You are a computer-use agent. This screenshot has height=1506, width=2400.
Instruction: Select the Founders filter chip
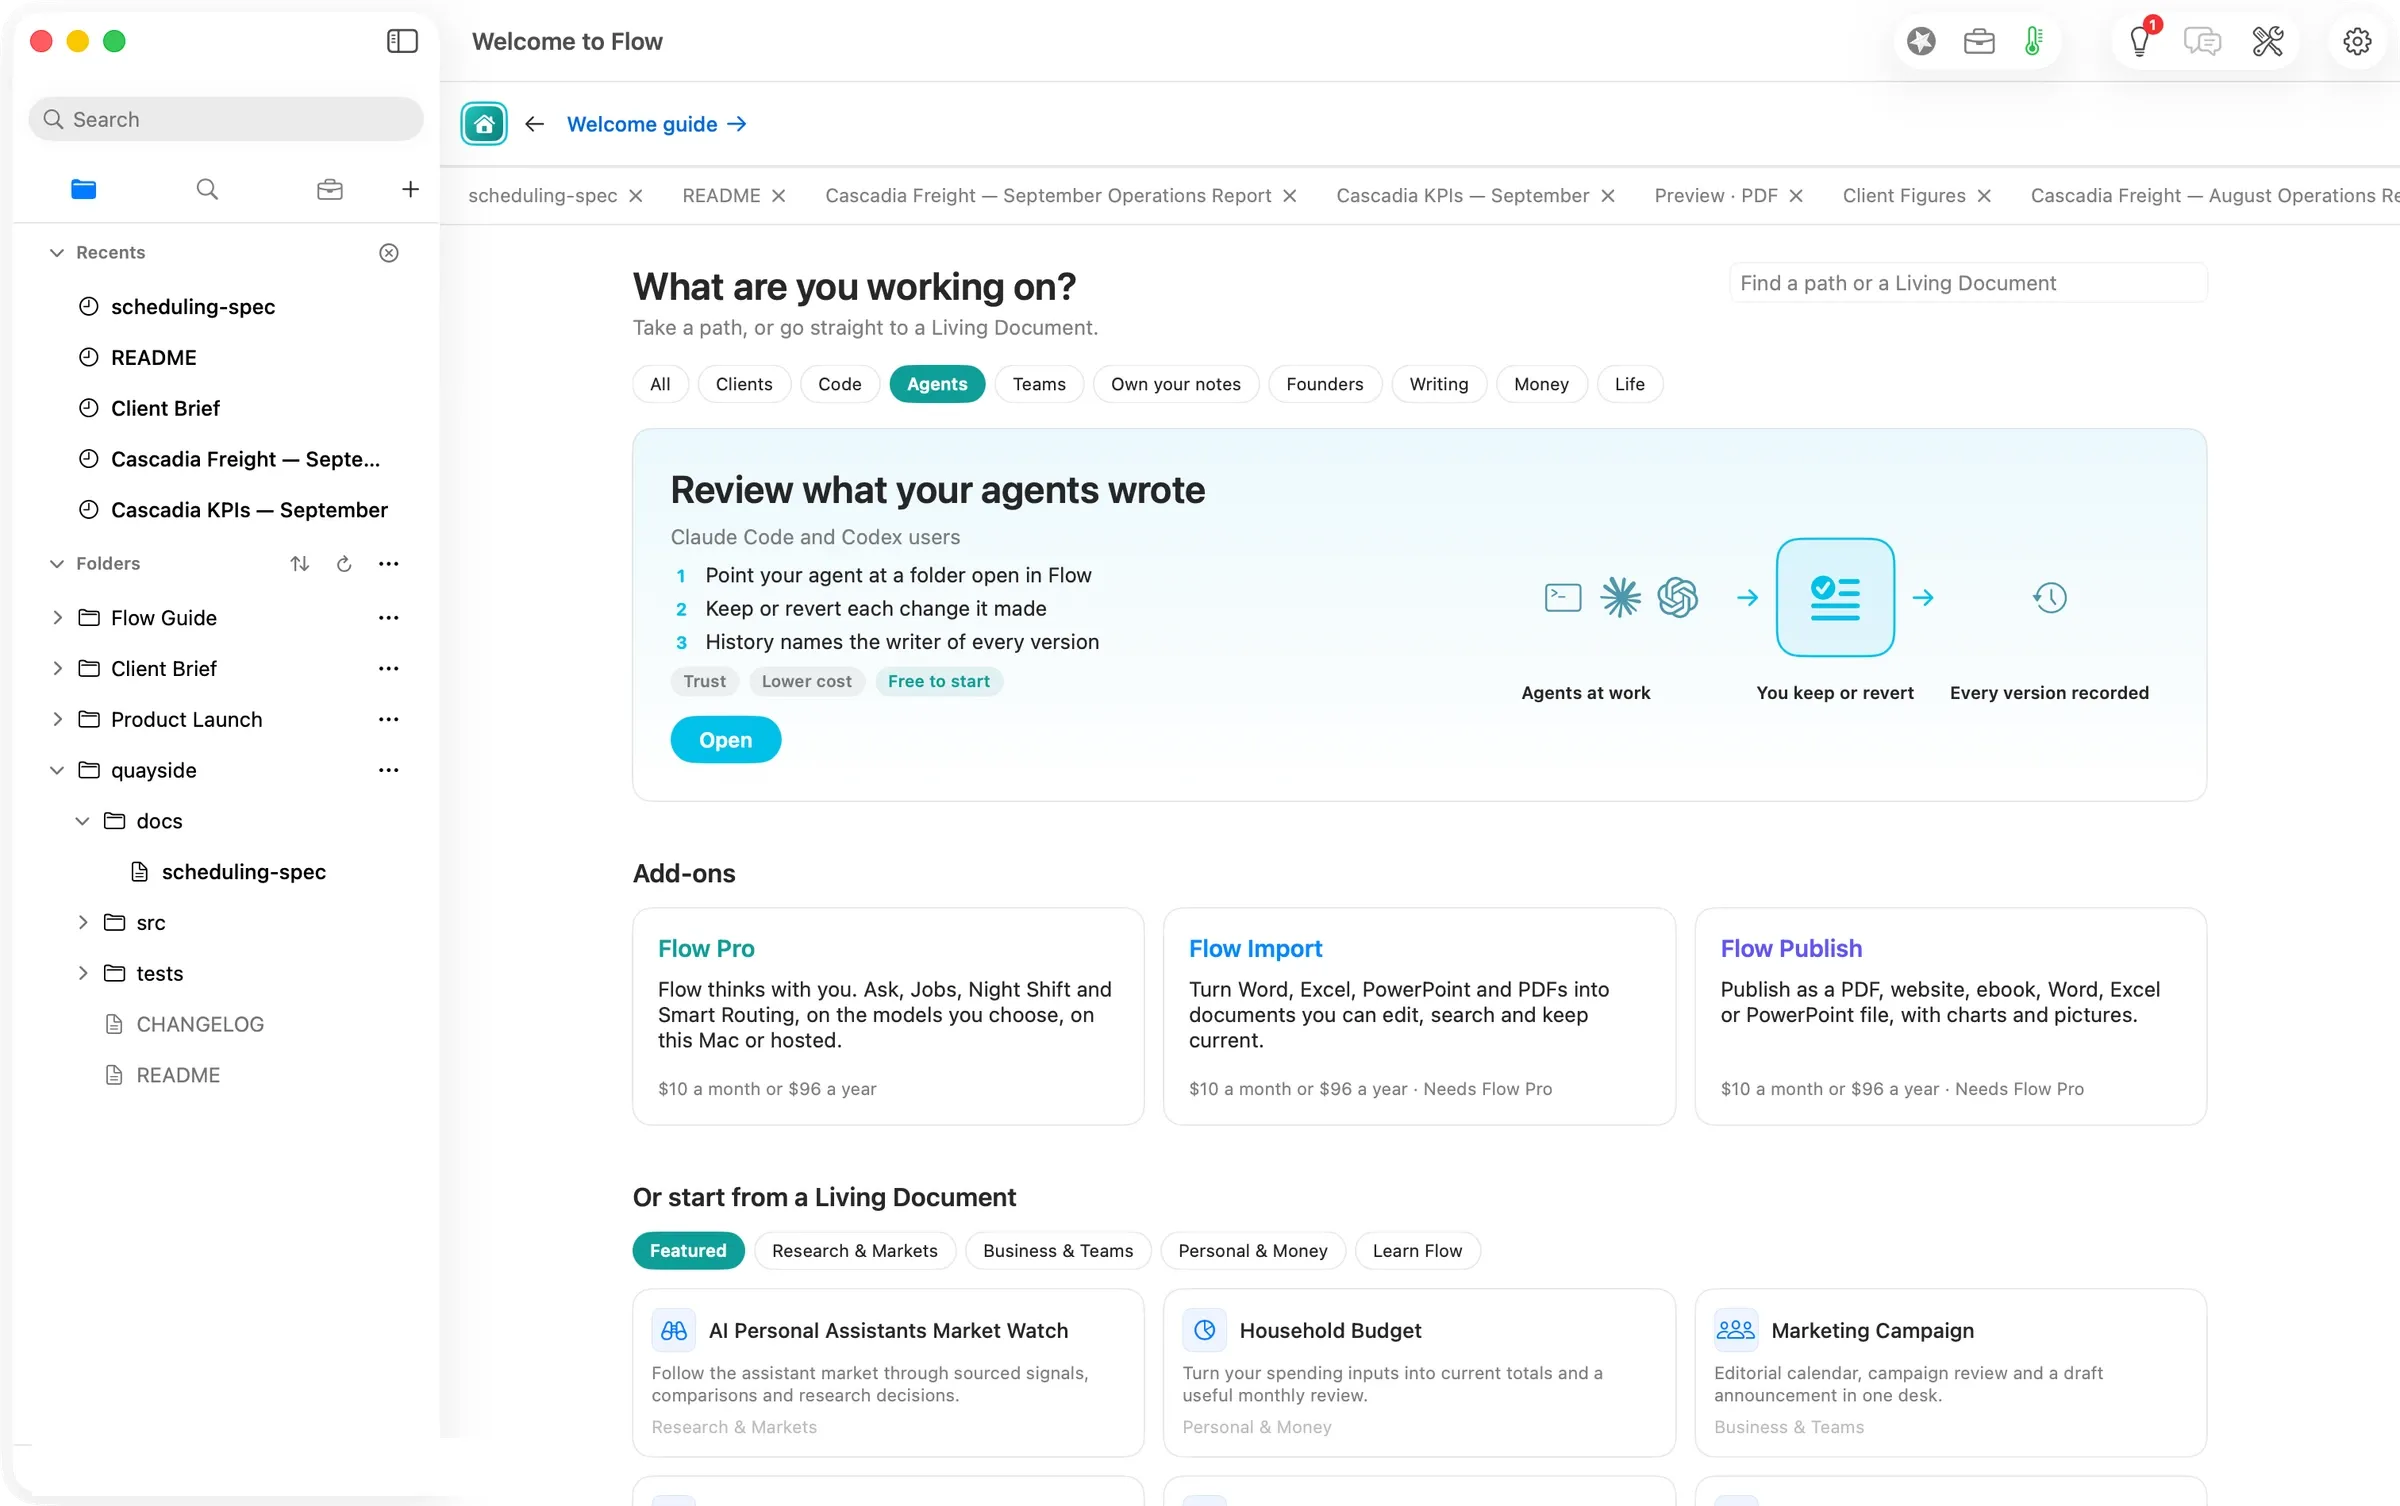pos(1324,384)
